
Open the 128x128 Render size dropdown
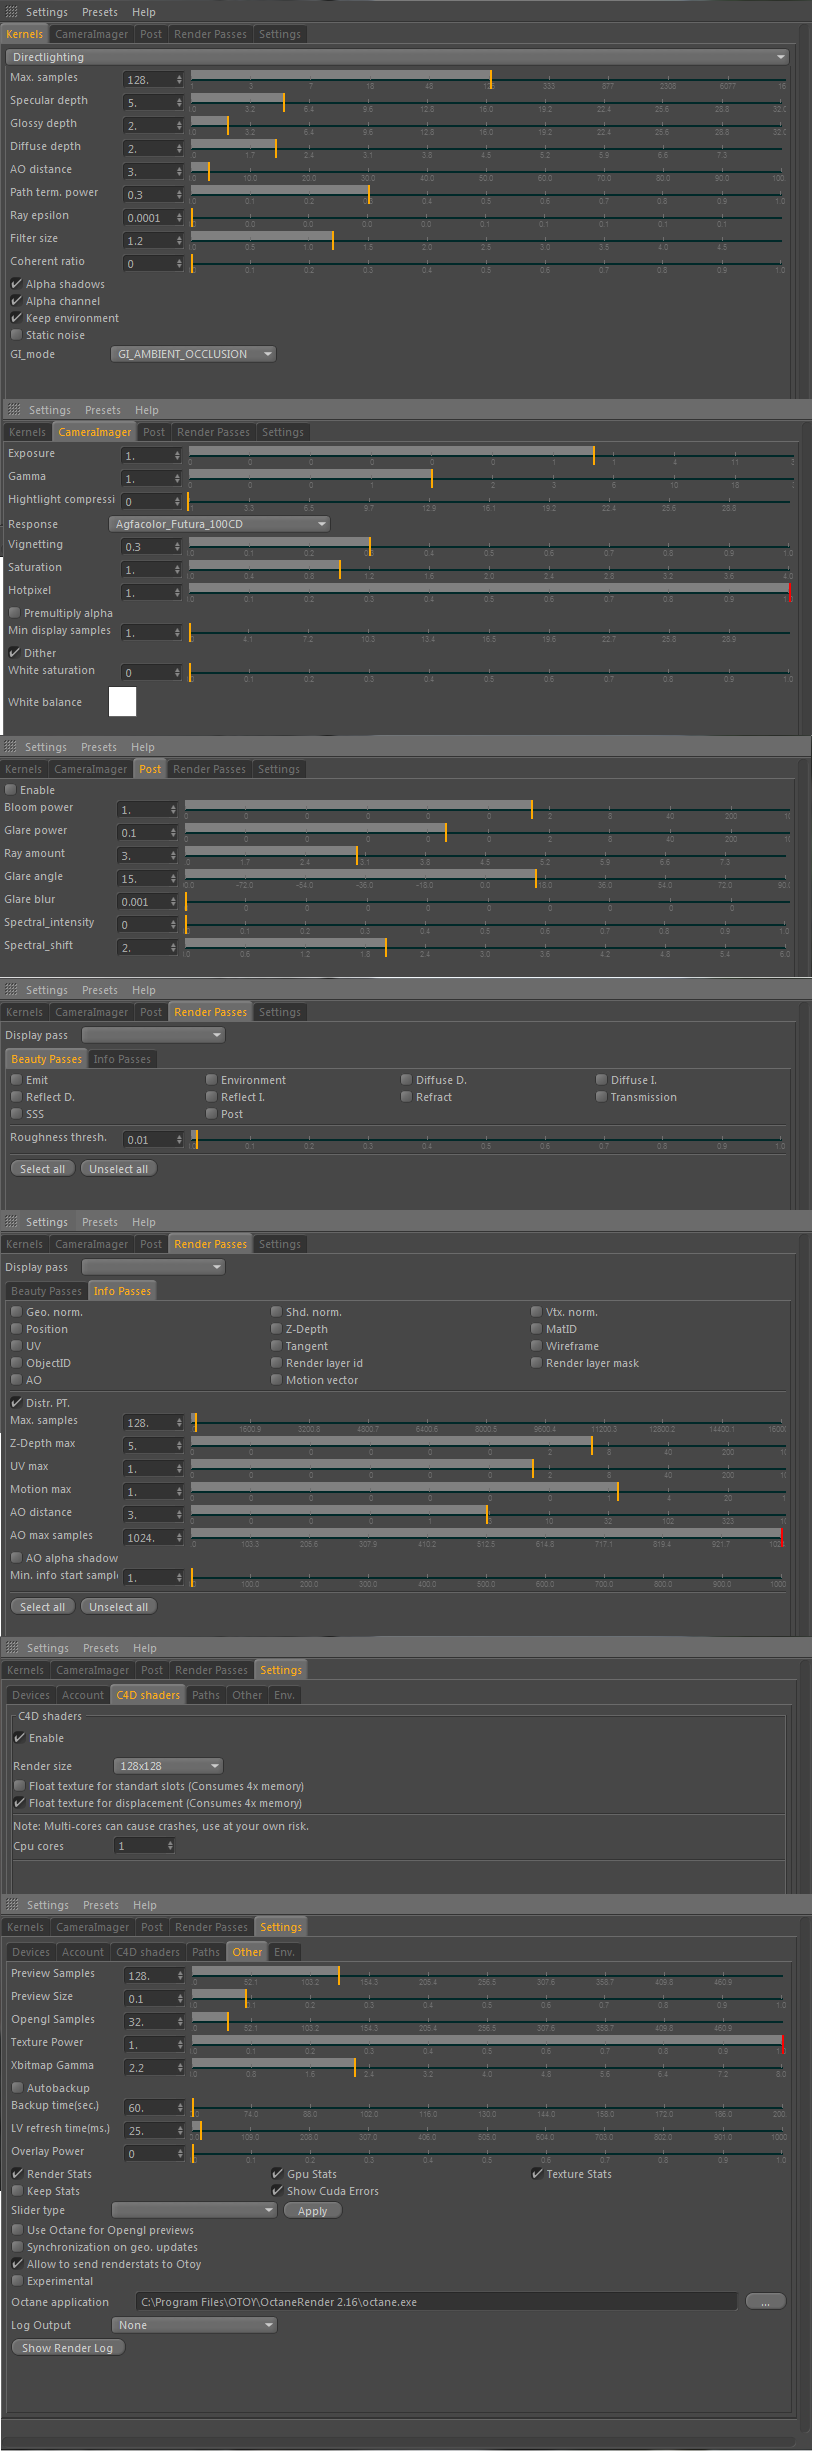(168, 1766)
